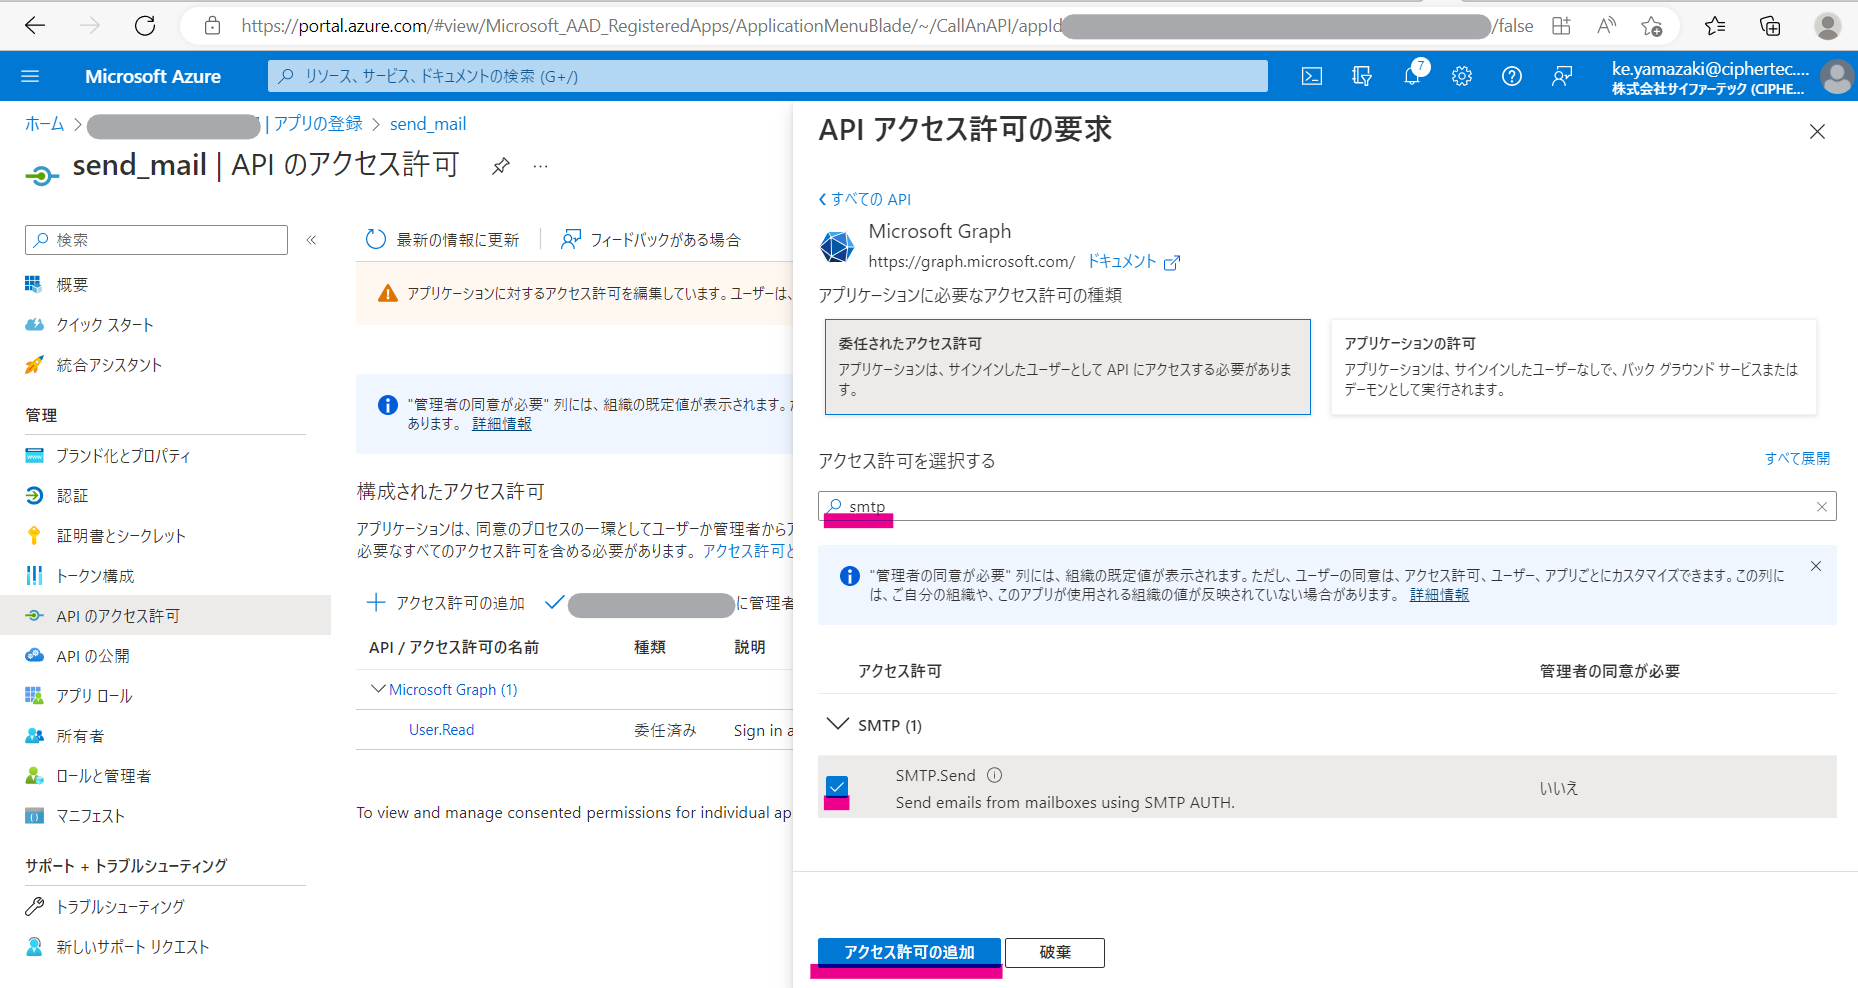Viewport: 1858px width, 988px height.
Task: Open 詳細情報 link in the panel banner
Action: pos(1439,595)
